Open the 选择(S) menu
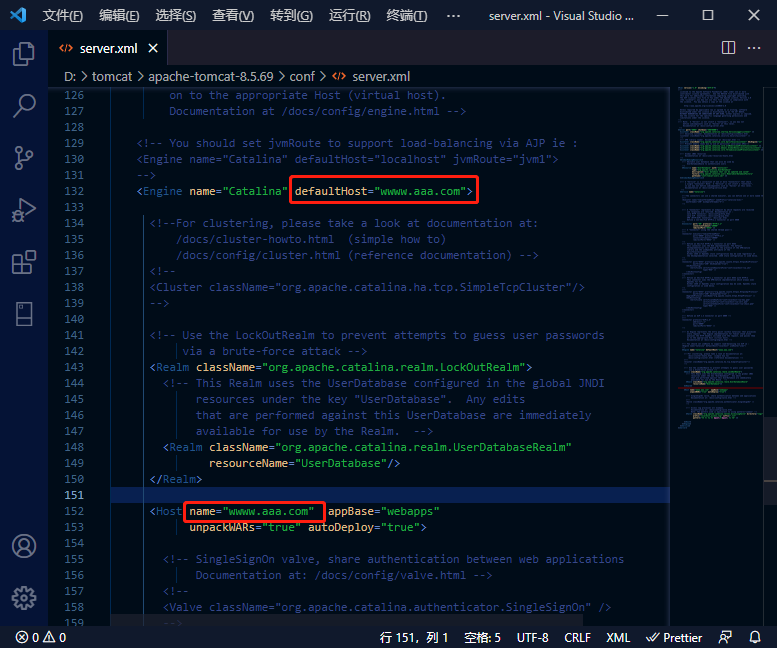 (175, 15)
